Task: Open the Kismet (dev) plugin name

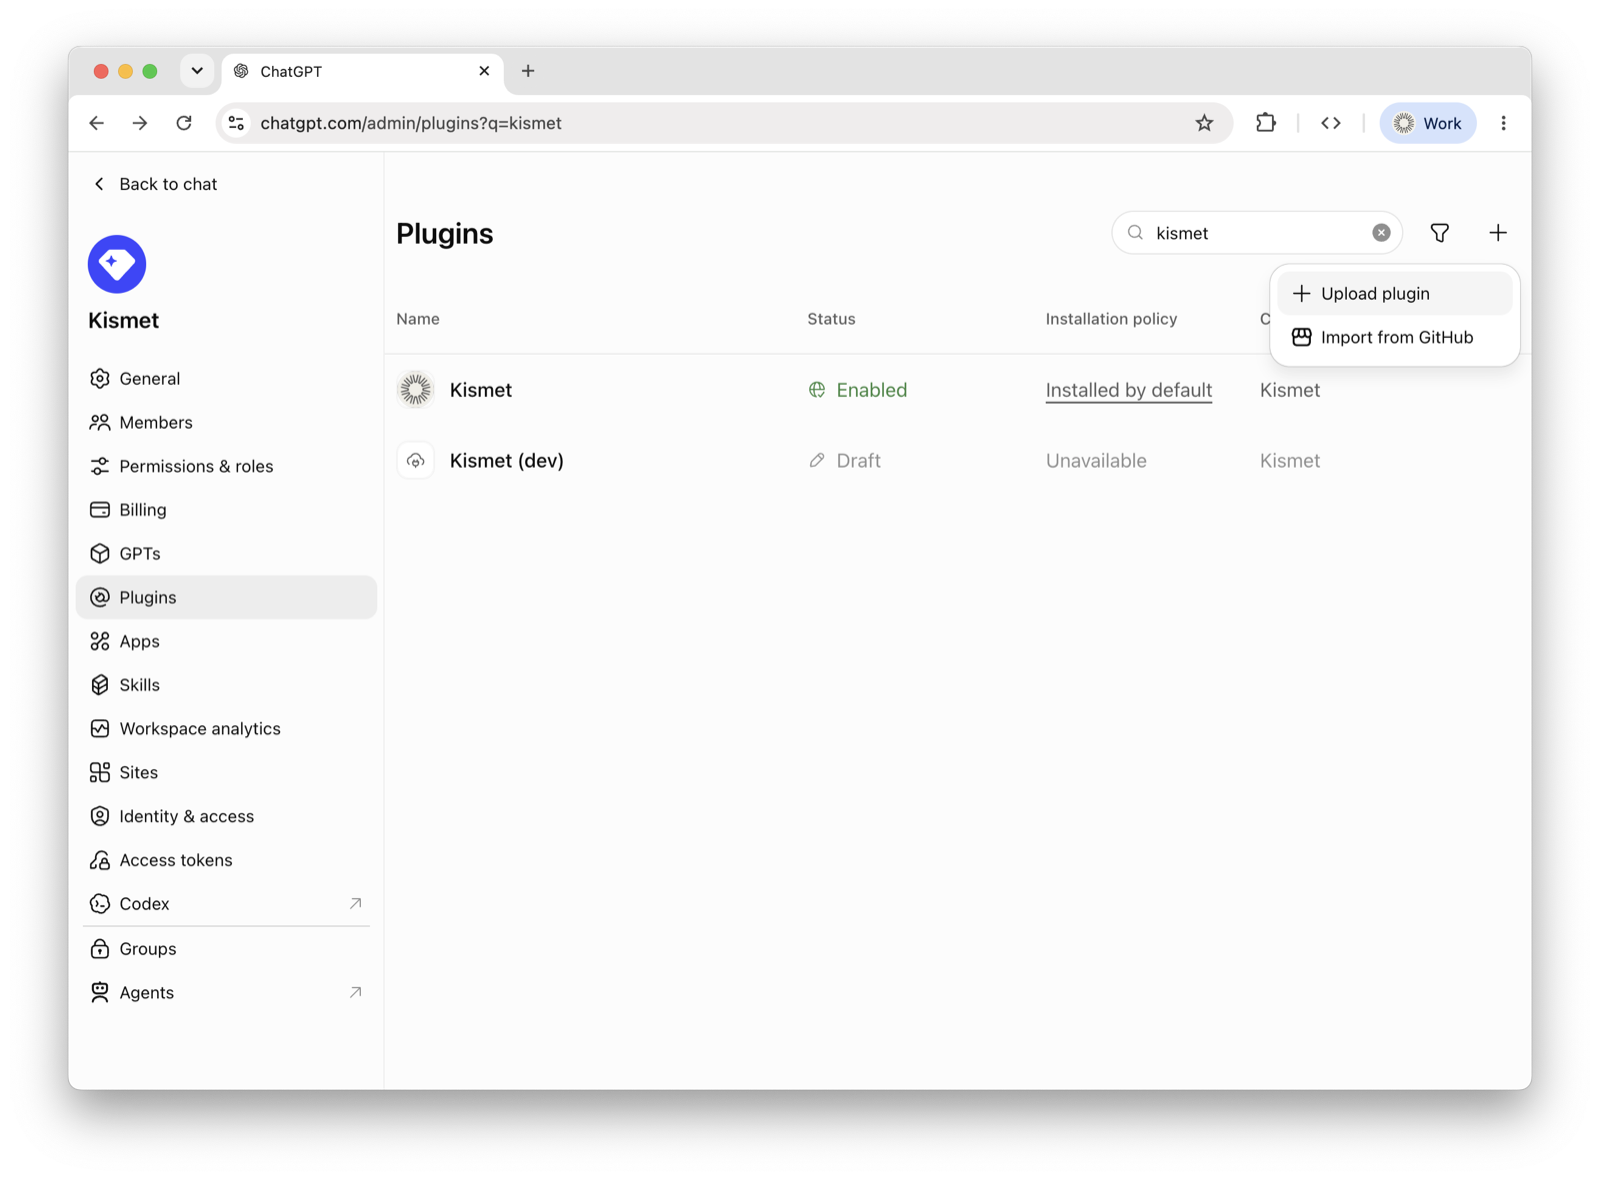Action: (x=507, y=461)
